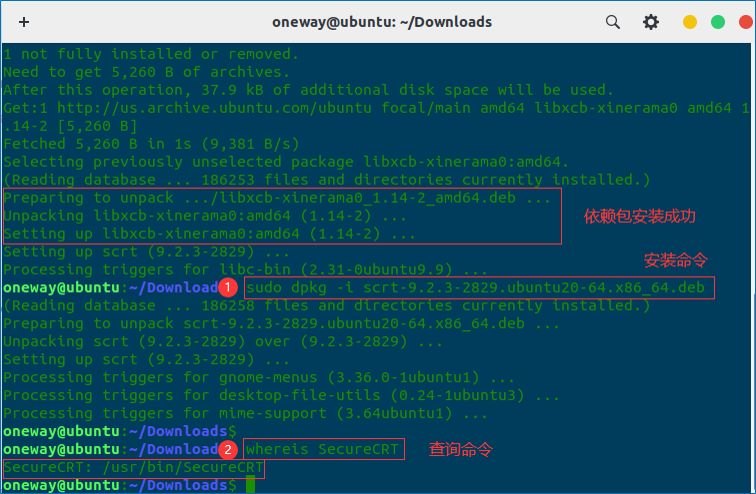Click 'Selecting previously unselected package' line
The image size is (756, 494).
286,162
